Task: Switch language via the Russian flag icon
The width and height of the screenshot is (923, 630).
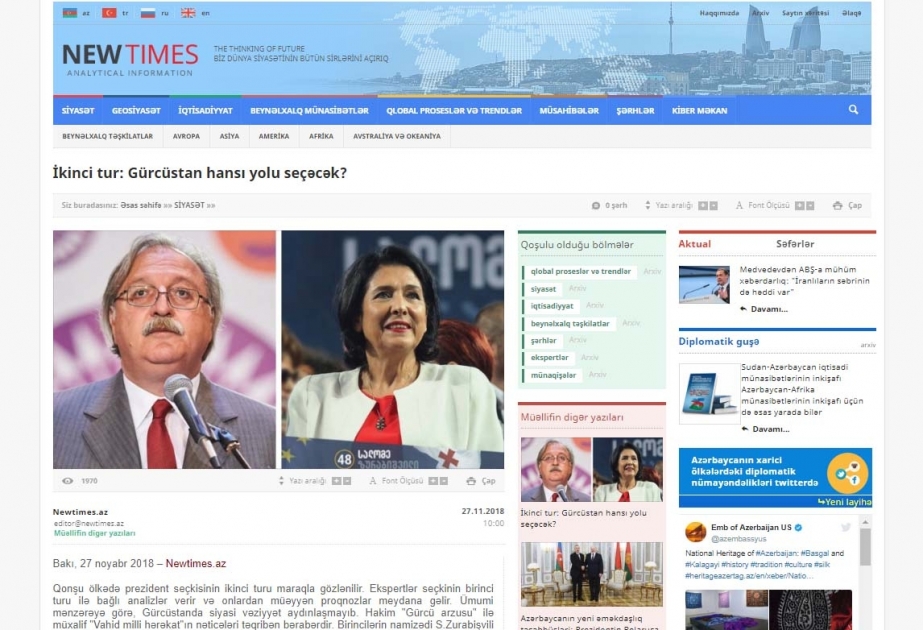Action: (148, 13)
